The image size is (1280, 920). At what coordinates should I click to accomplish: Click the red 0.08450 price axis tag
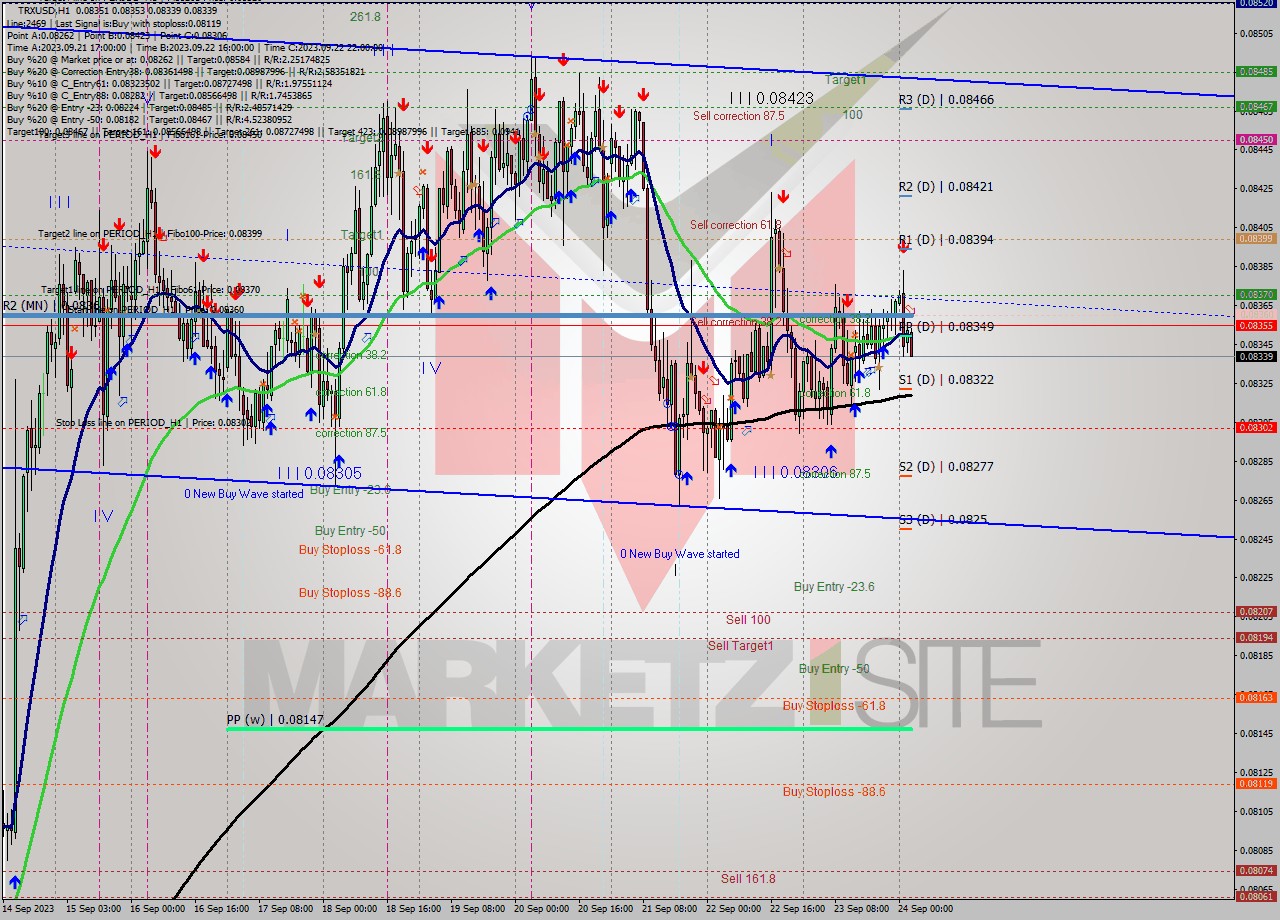(x=1255, y=140)
